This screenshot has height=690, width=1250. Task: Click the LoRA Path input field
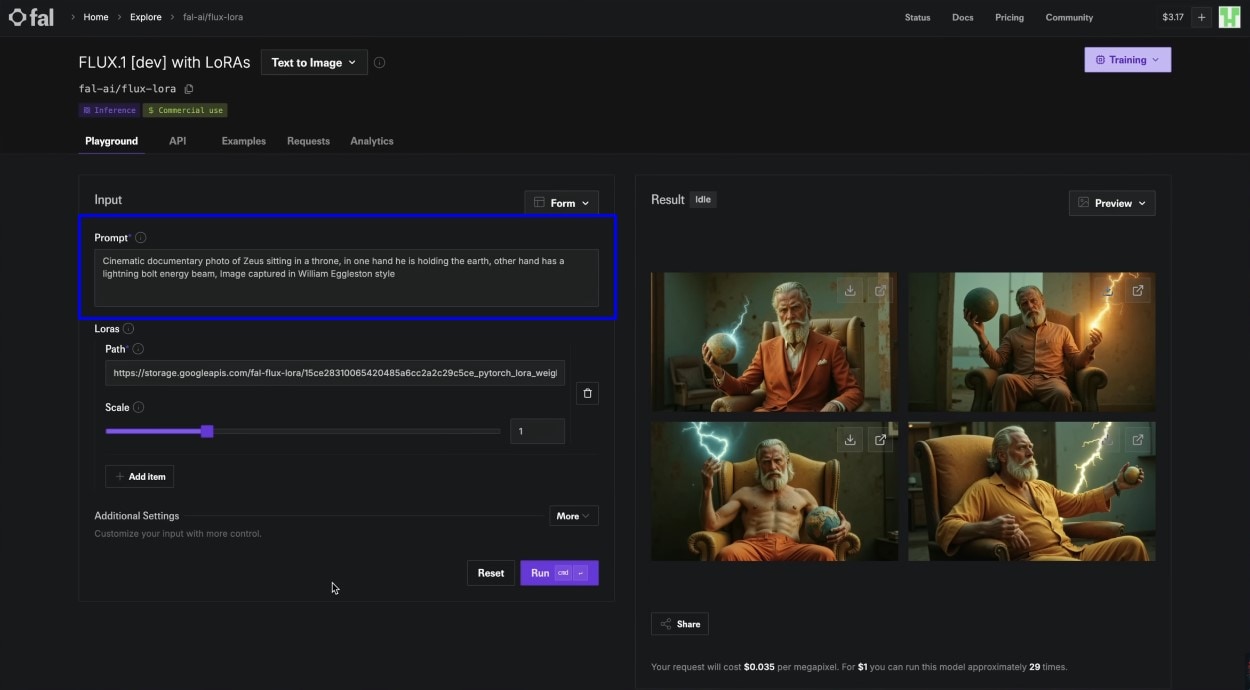coord(335,373)
